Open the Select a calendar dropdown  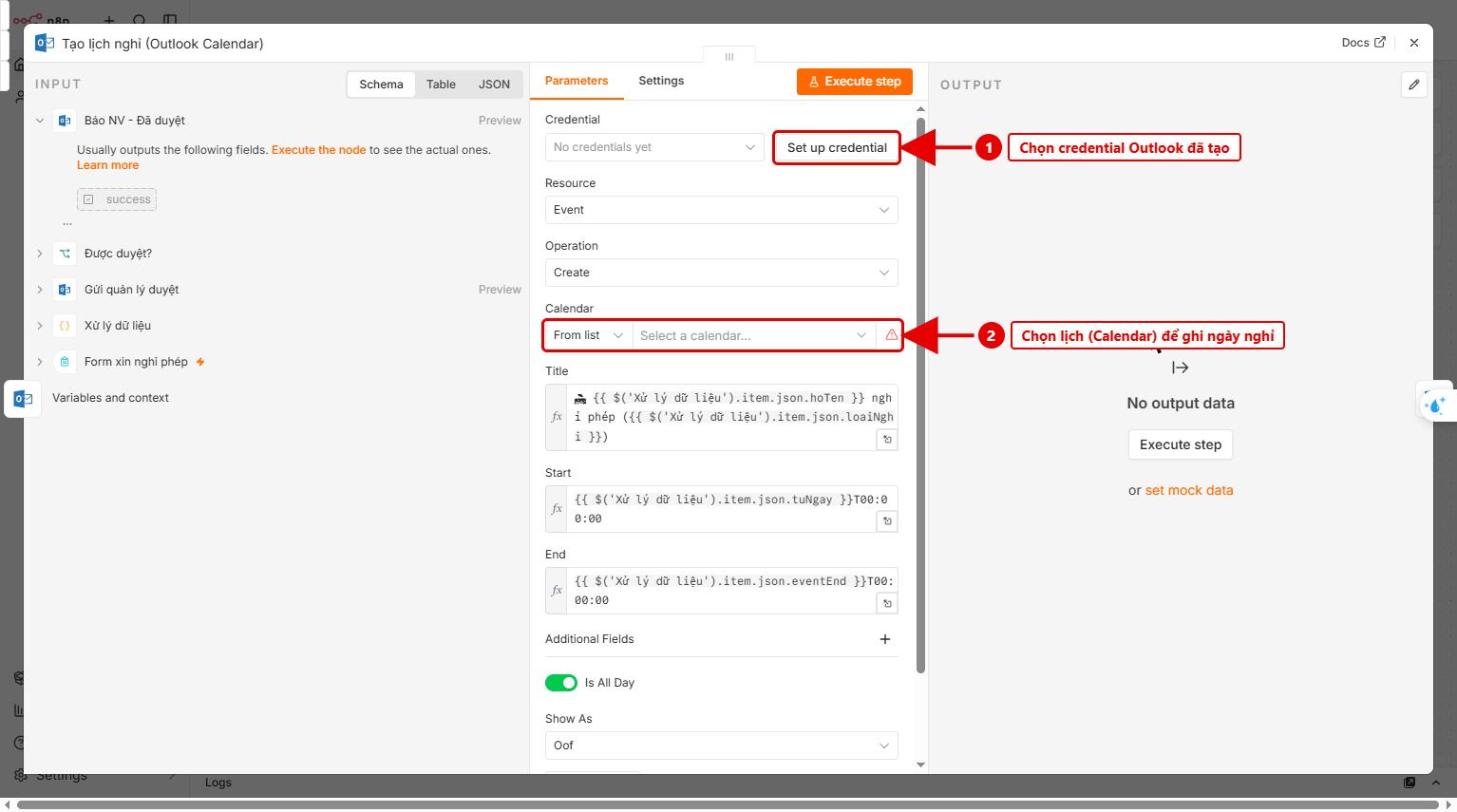[754, 335]
